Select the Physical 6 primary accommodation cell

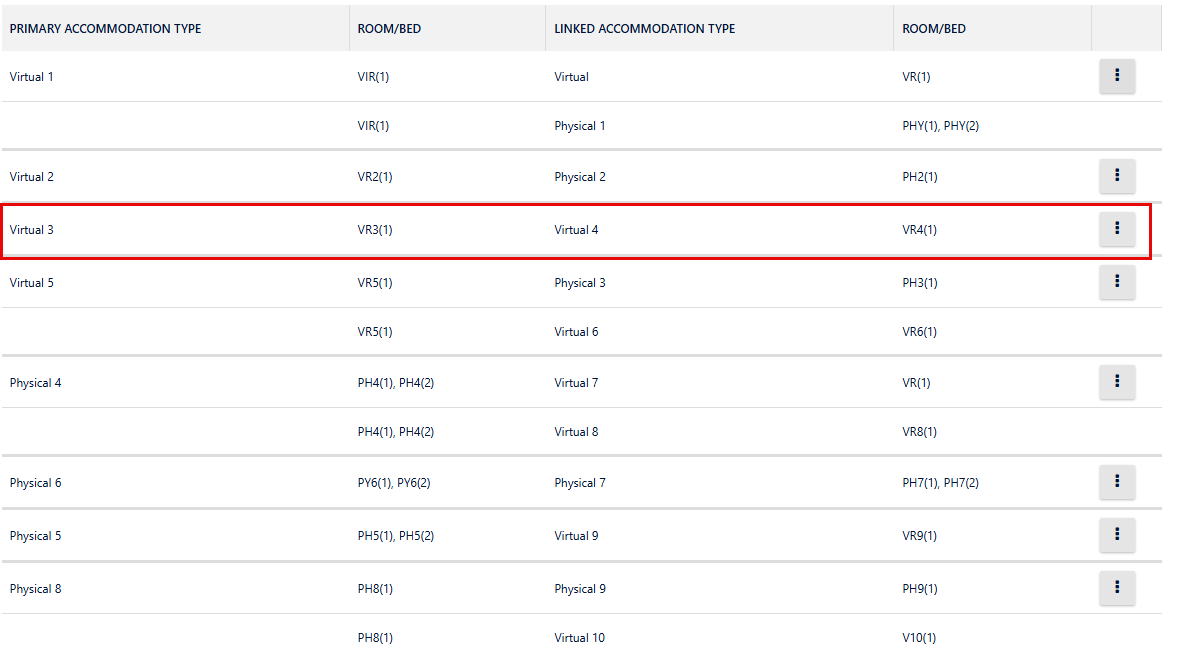(x=36, y=483)
